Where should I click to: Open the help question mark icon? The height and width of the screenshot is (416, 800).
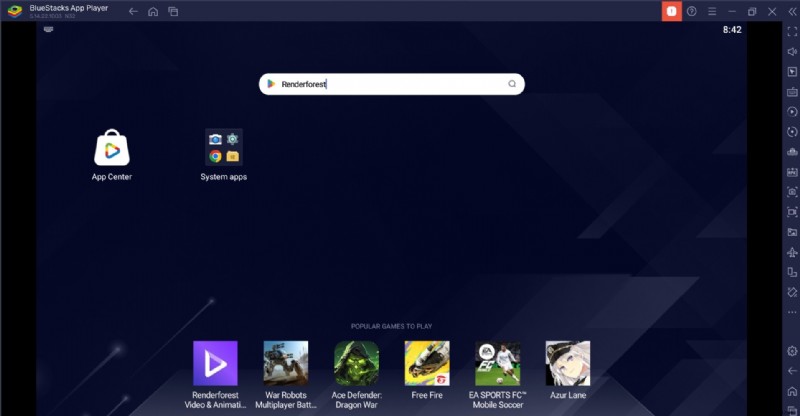[691, 11]
